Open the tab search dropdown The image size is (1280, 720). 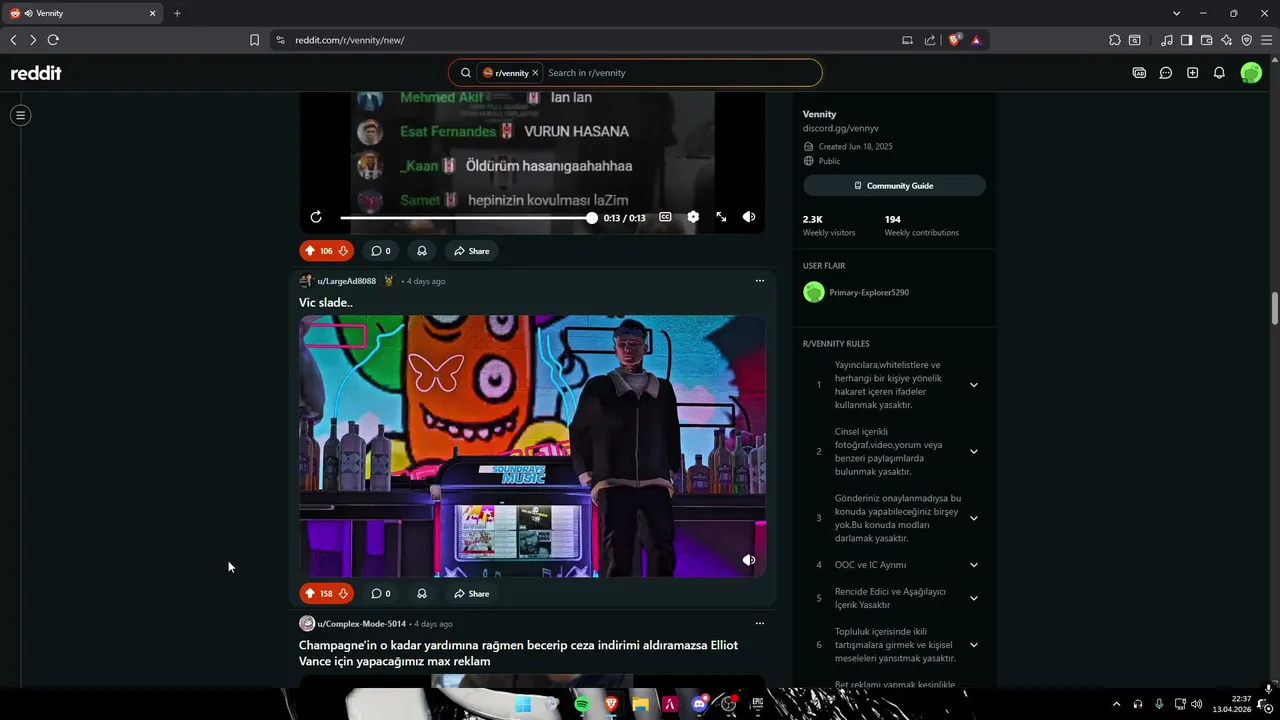(1176, 13)
